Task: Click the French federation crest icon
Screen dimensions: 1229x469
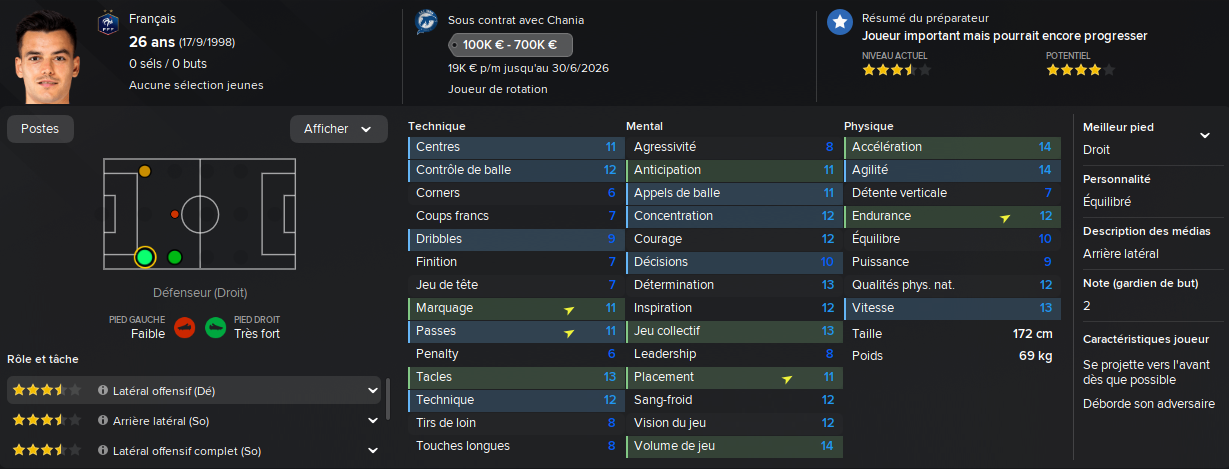Action: tap(108, 25)
